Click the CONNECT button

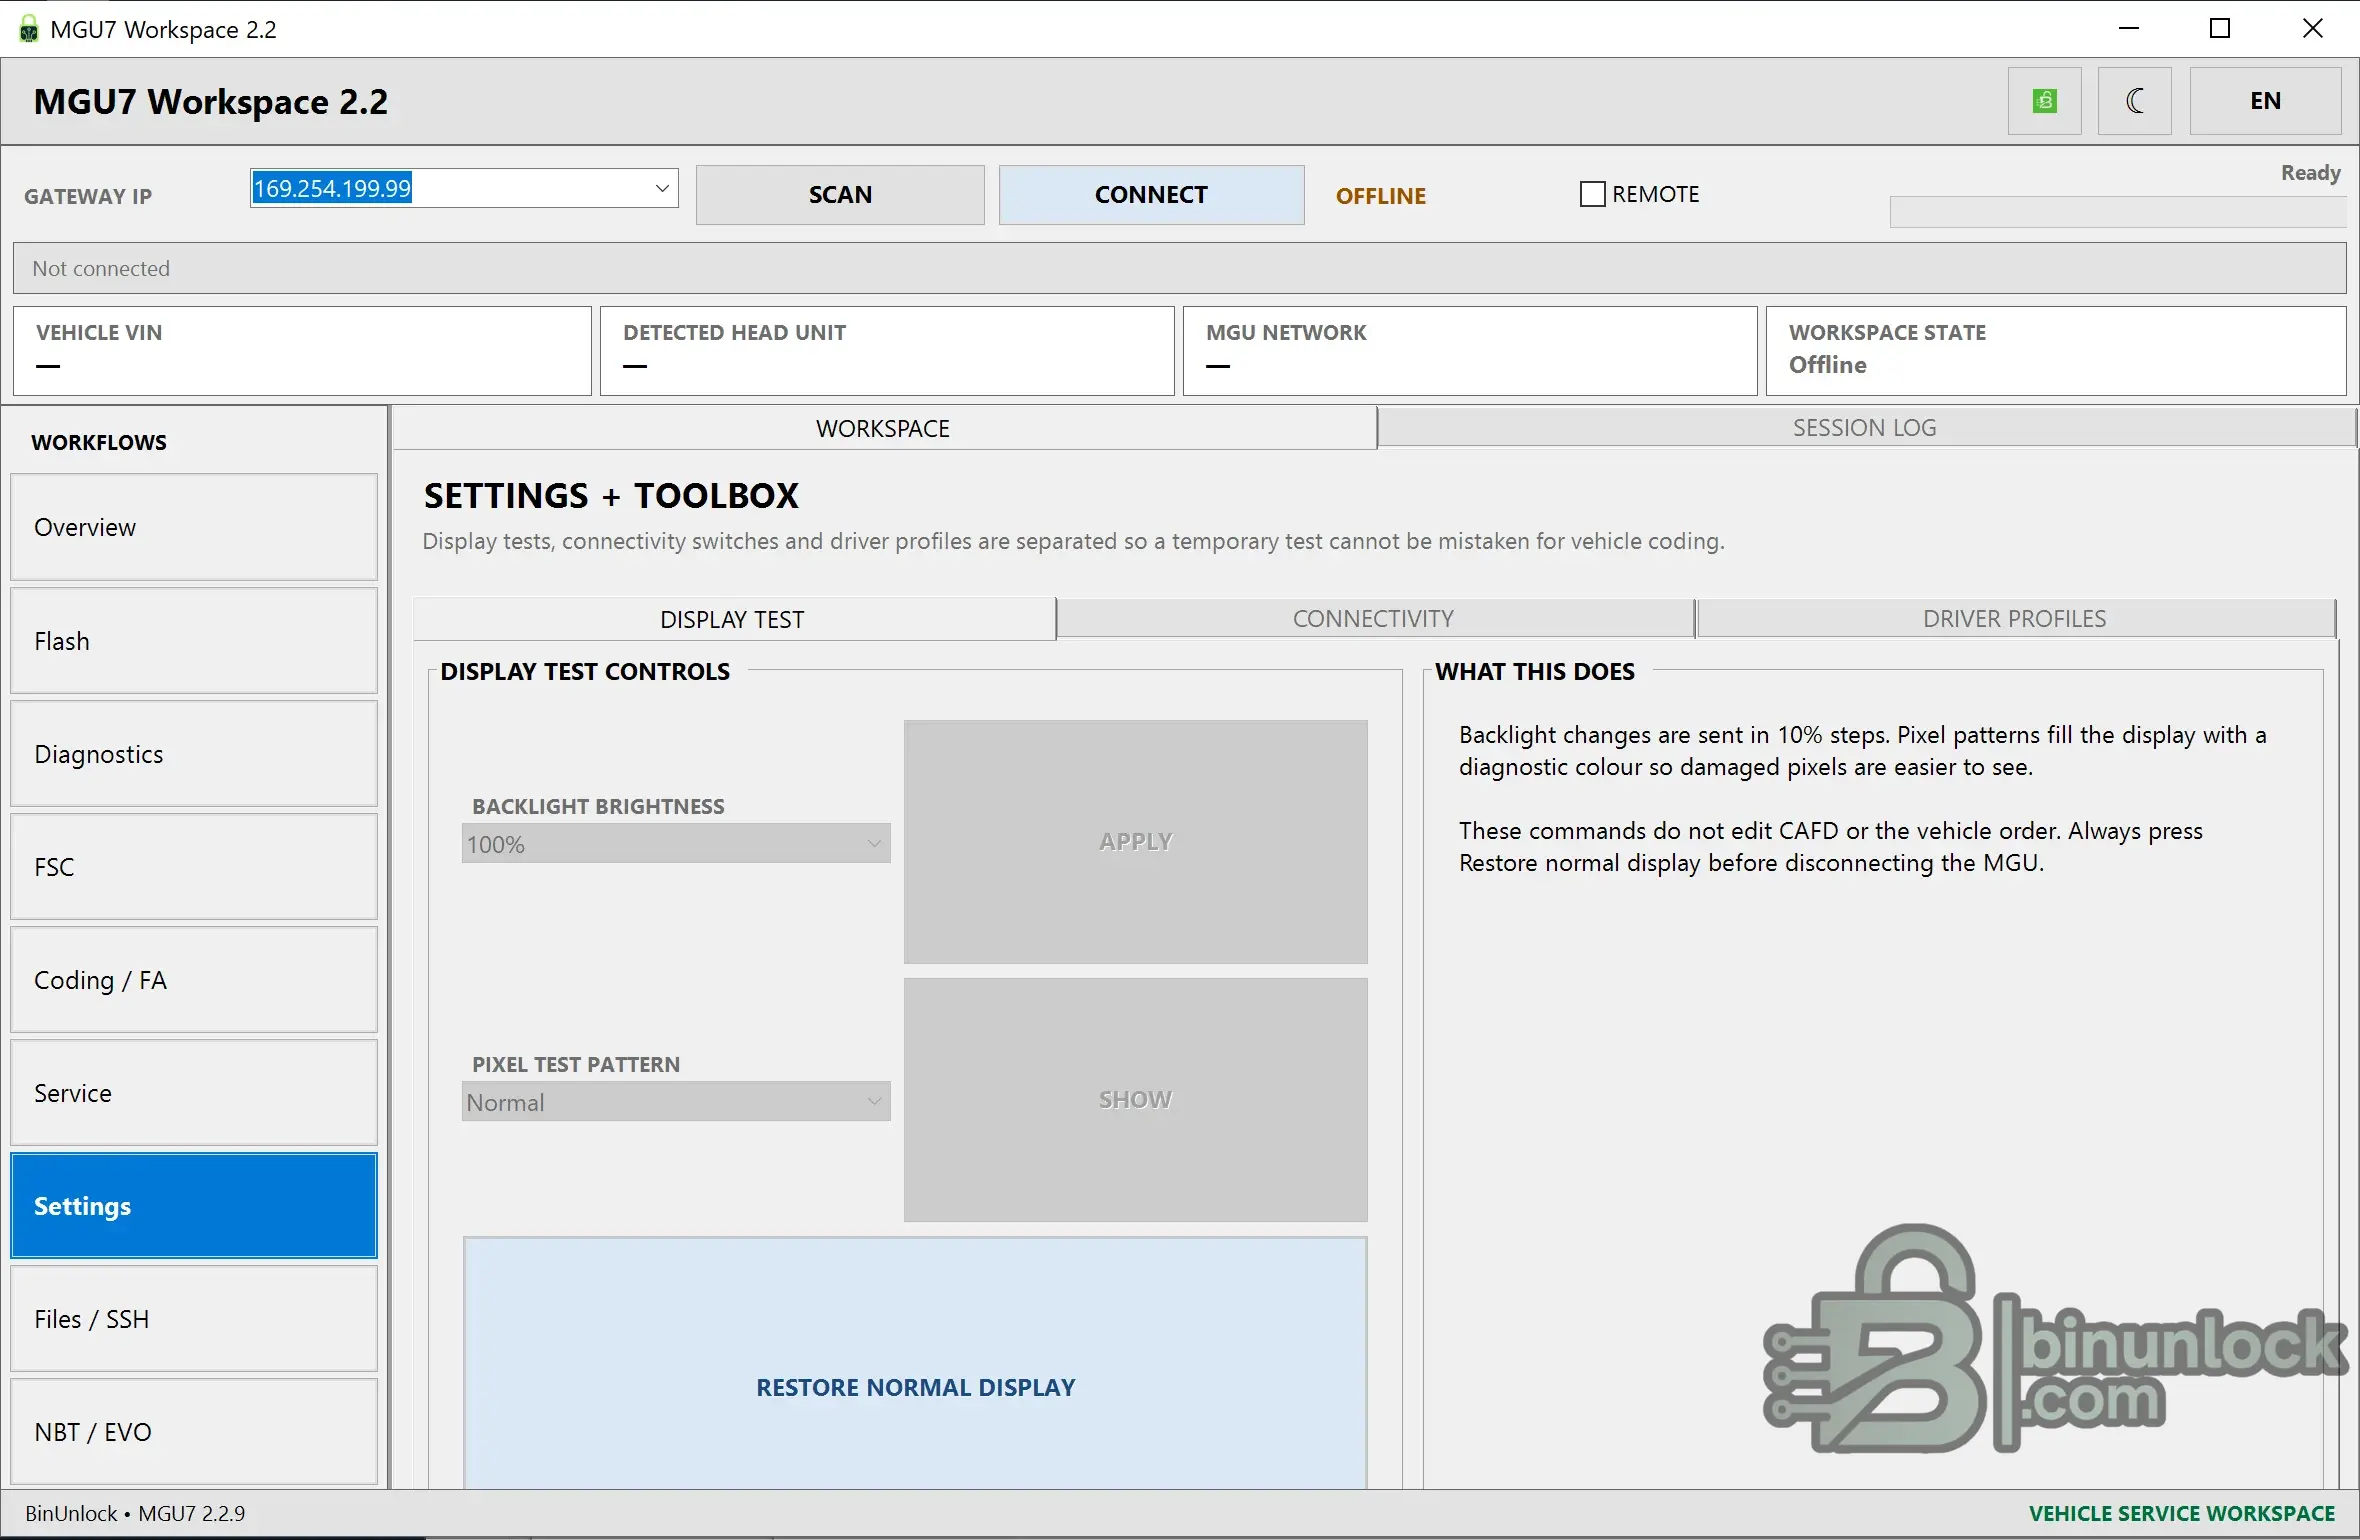pos(1151,195)
